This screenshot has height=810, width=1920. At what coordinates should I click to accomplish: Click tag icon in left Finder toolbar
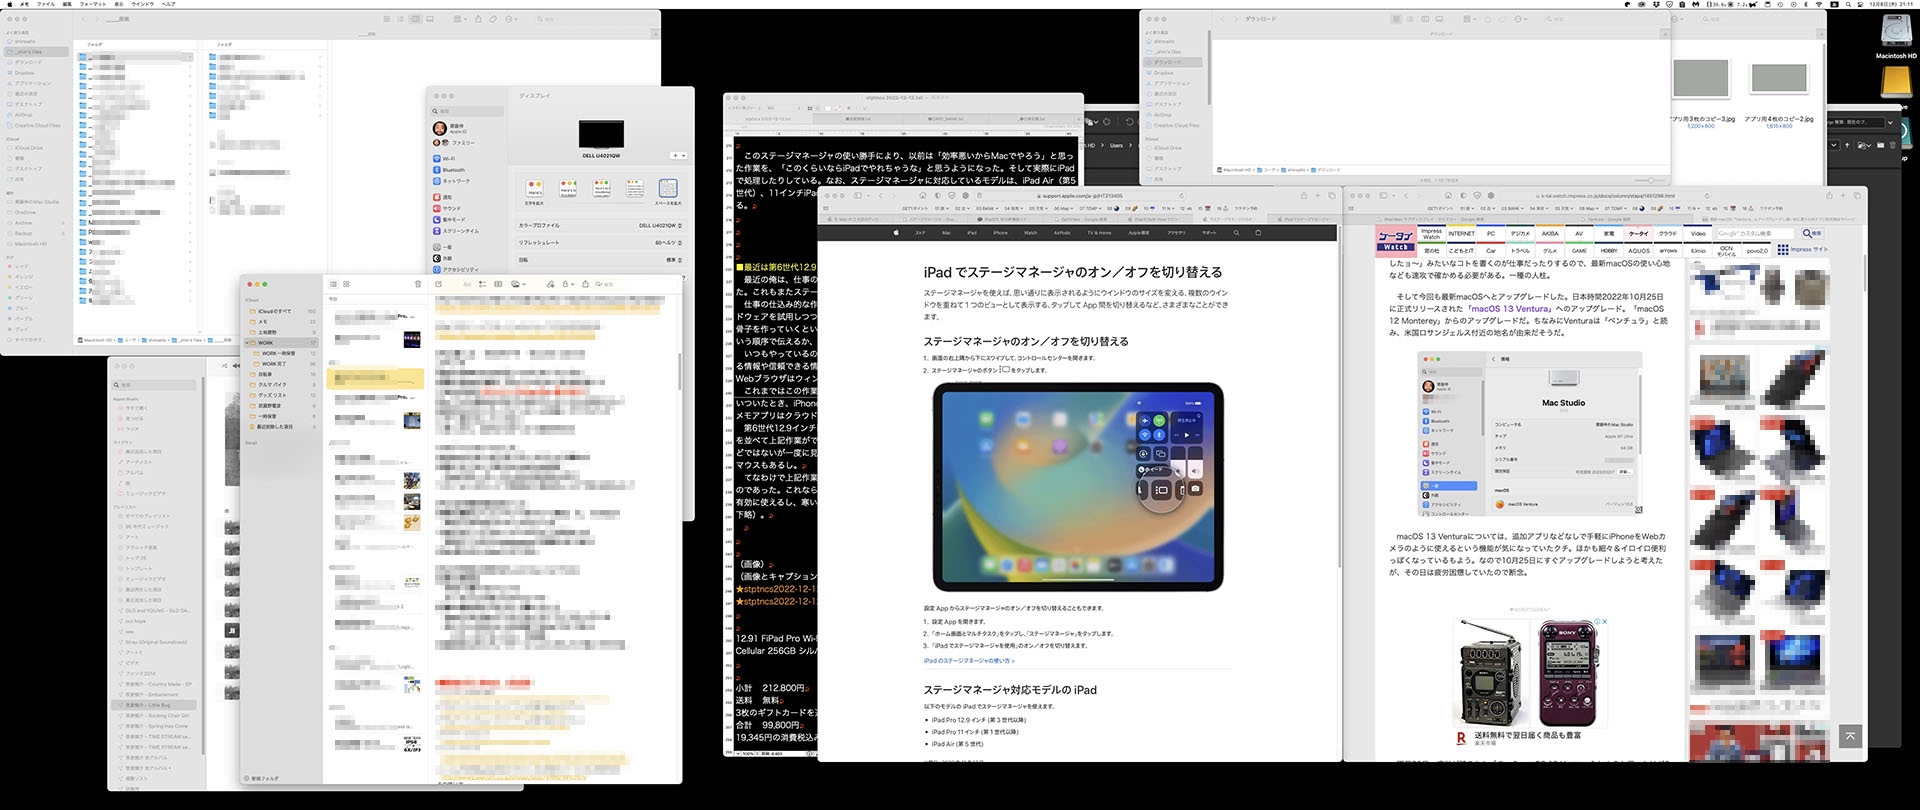tap(493, 19)
